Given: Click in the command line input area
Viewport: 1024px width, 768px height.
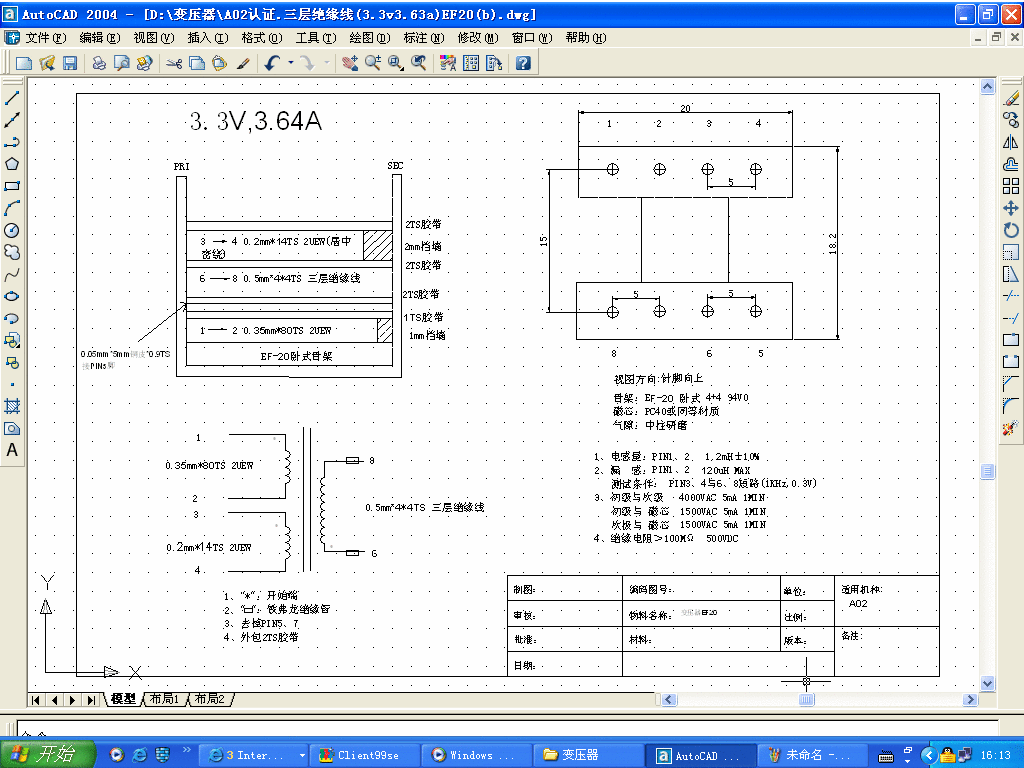Looking at the screenshot, I should (x=507, y=729).
